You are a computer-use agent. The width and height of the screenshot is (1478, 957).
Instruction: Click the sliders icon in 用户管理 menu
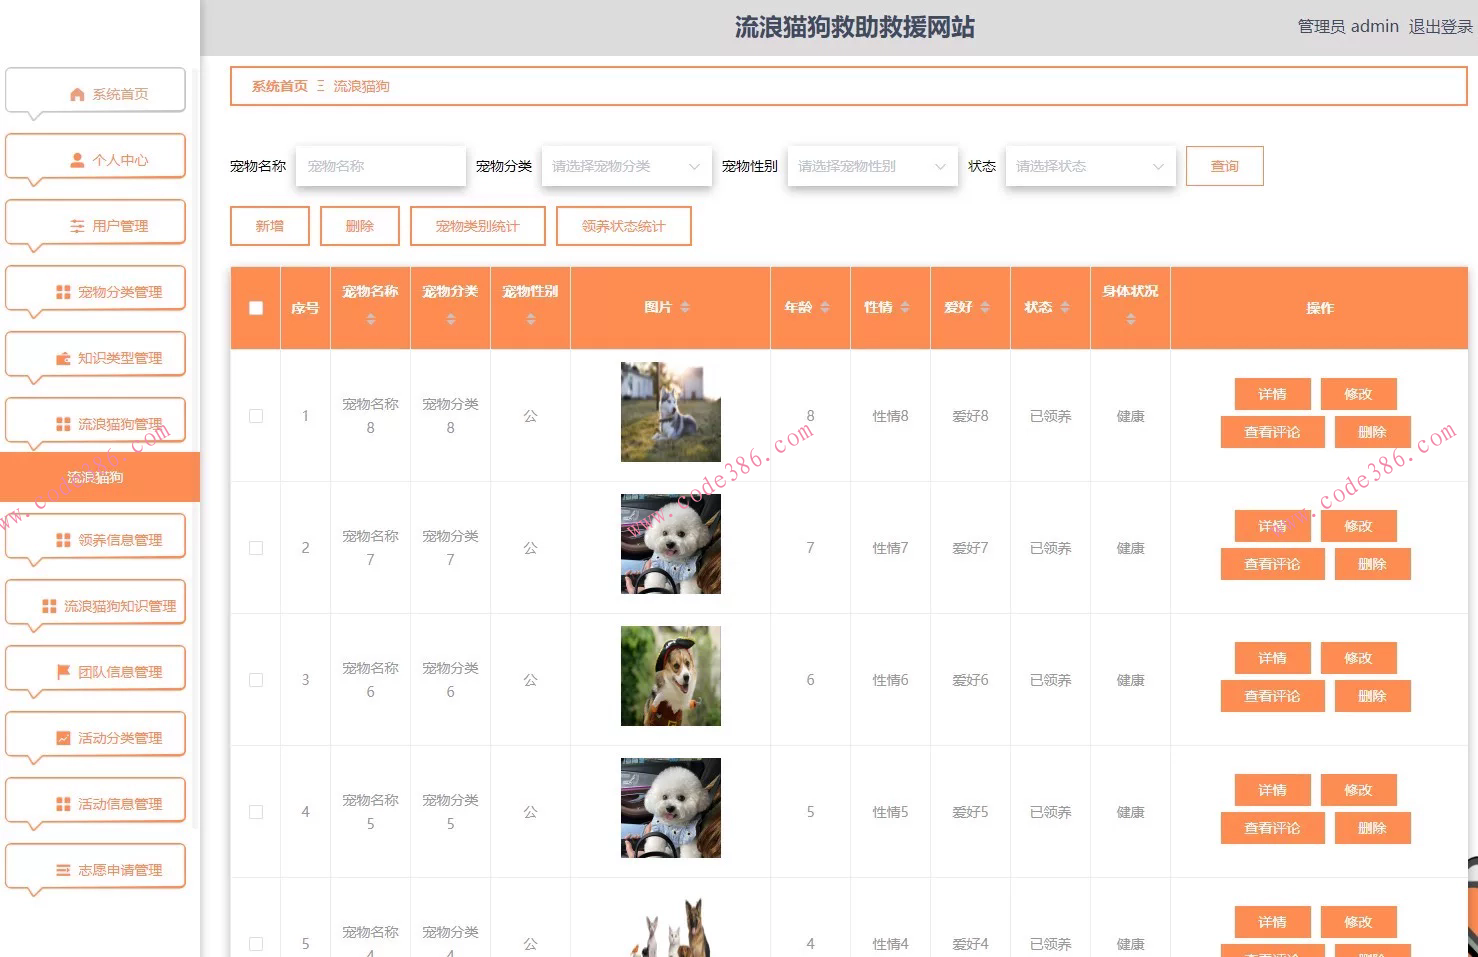[x=77, y=226]
